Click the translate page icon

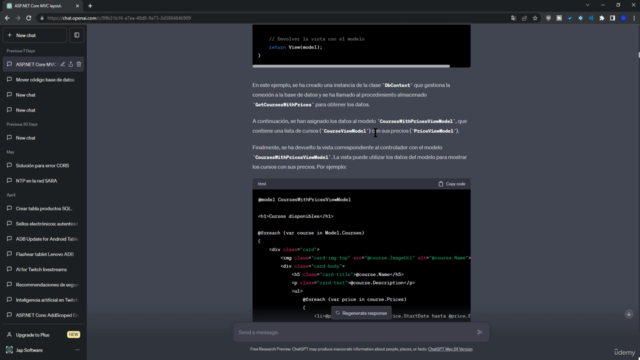[x=513, y=18]
